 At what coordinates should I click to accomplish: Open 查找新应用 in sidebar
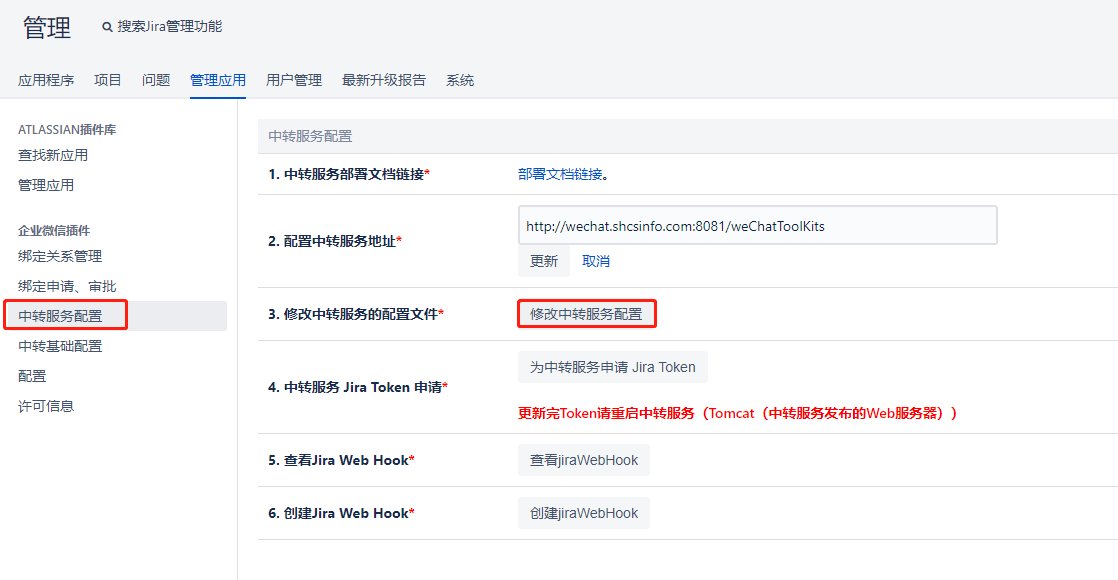coord(53,155)
